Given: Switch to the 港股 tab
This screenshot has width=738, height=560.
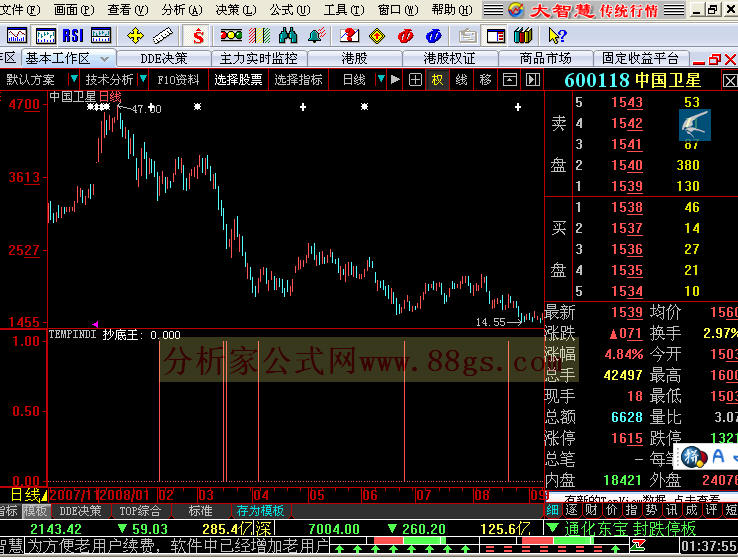Looking at the screenshot, I should (x=354, y=58).
